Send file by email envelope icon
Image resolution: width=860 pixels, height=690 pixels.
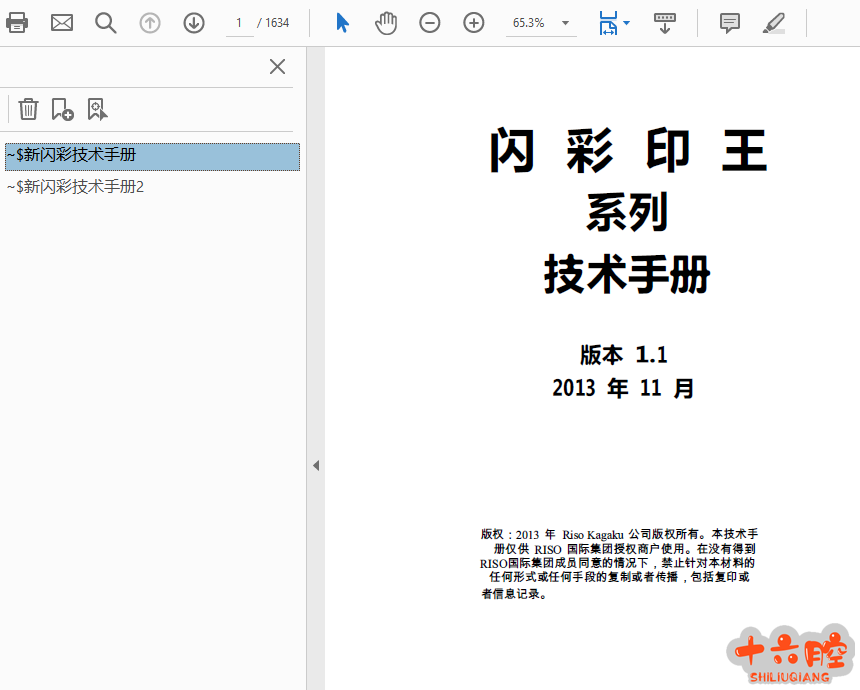[x=62, y=22]
